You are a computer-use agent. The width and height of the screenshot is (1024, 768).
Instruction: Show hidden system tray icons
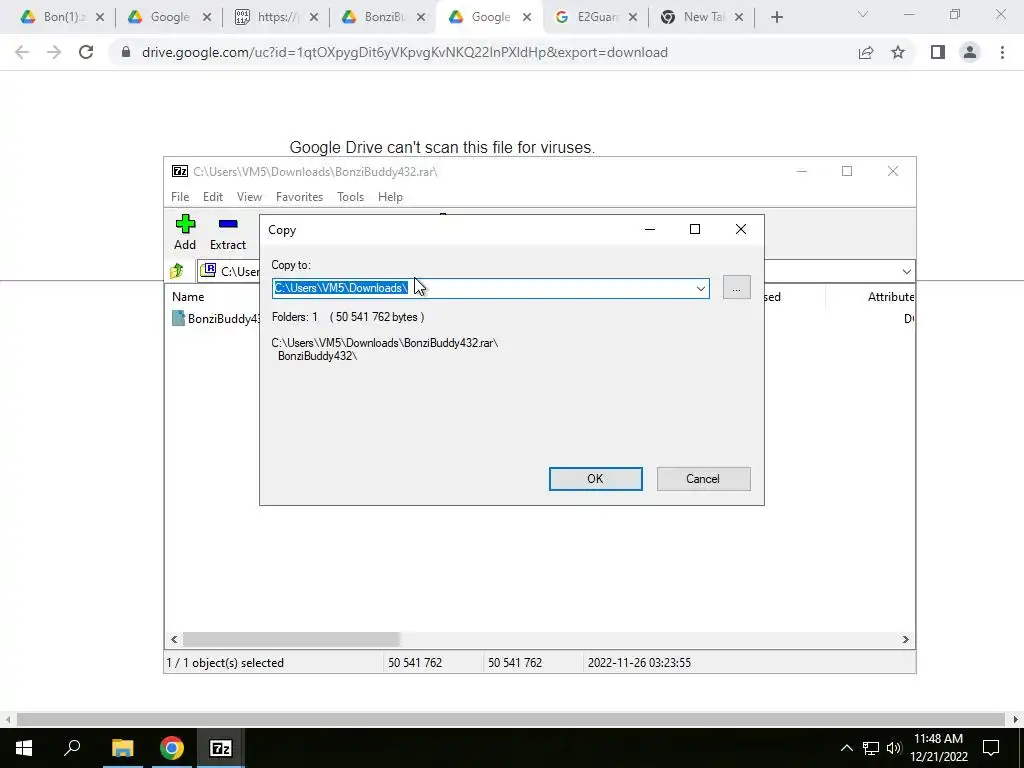(x=846, y=748)
